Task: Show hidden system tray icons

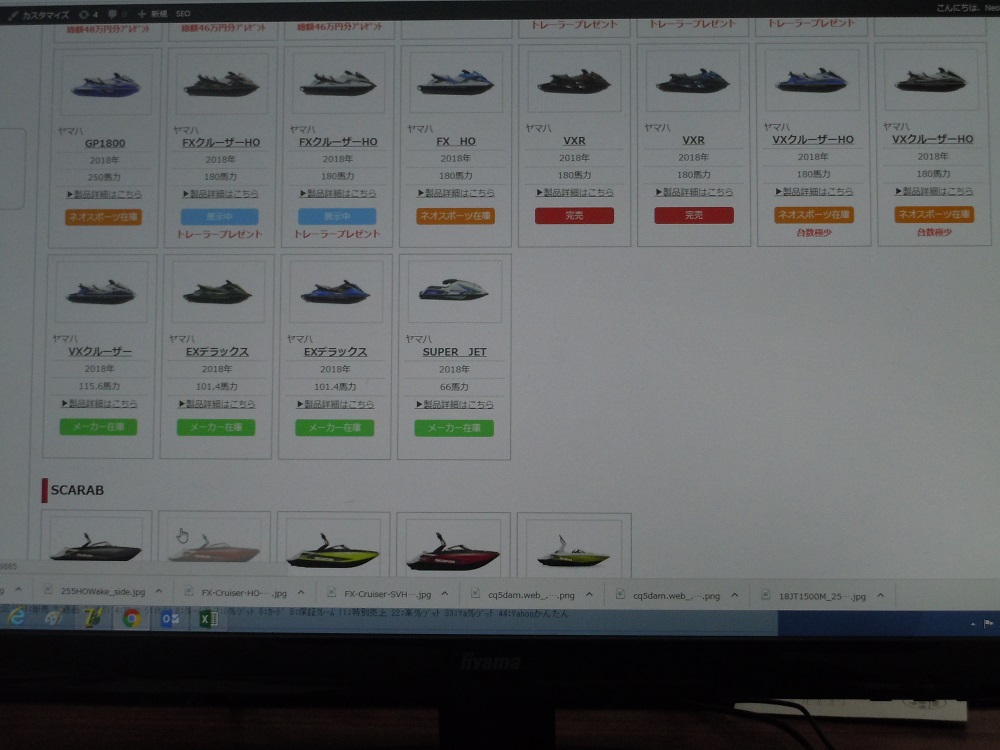Action: (x=973, y=624)
